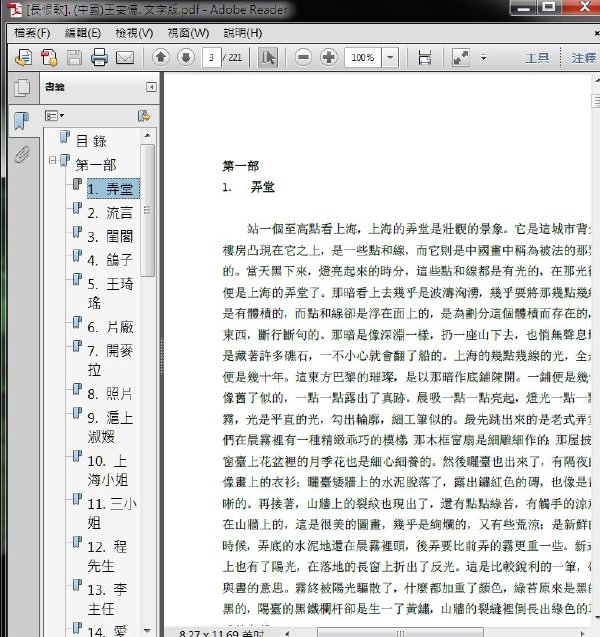Select bookmark 6. 片廠
This screenshot has height=637, width=600.
110,327
